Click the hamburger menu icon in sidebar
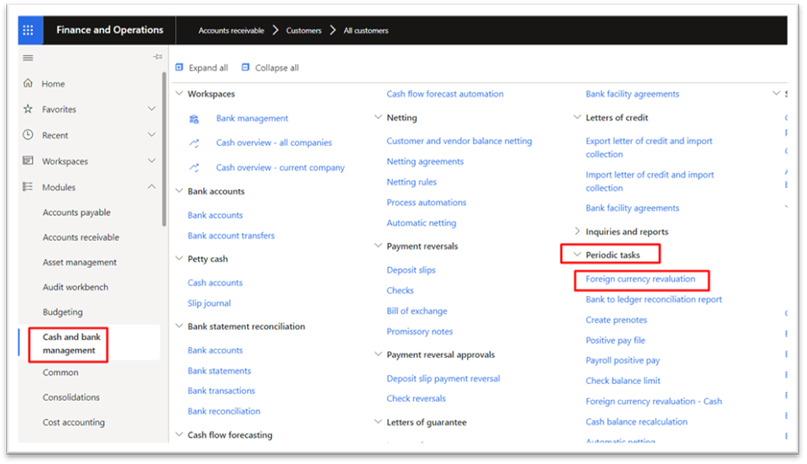 [28, 58]
